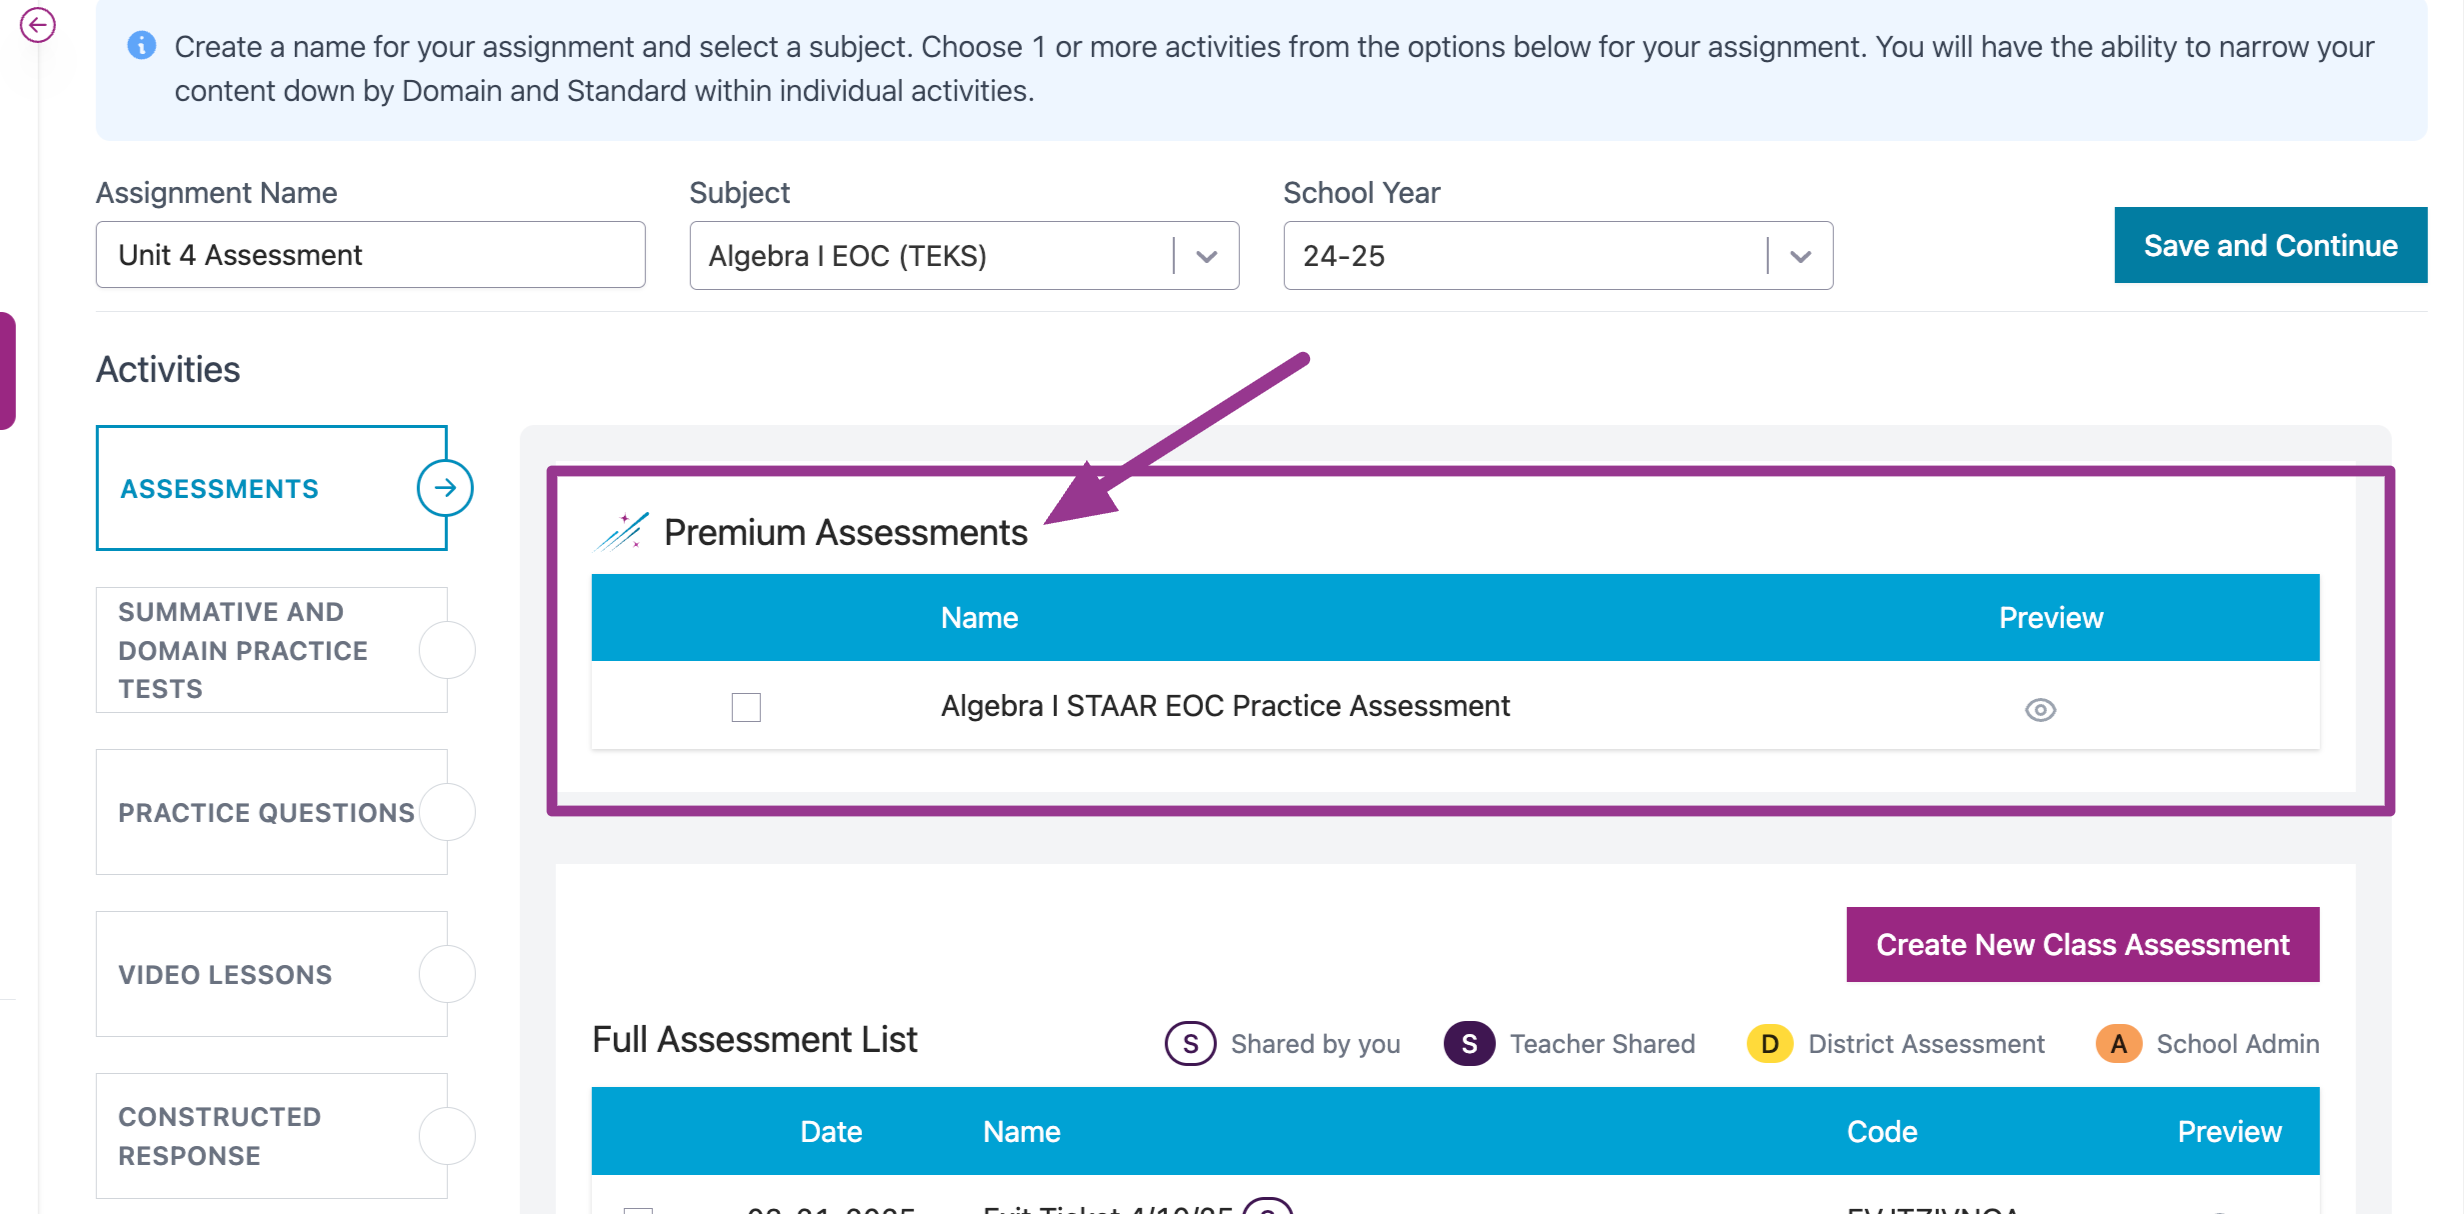Preview Algebra I STAAR EOC assessment eye icon
2464x1214 pixels.
click(2040, 709)
